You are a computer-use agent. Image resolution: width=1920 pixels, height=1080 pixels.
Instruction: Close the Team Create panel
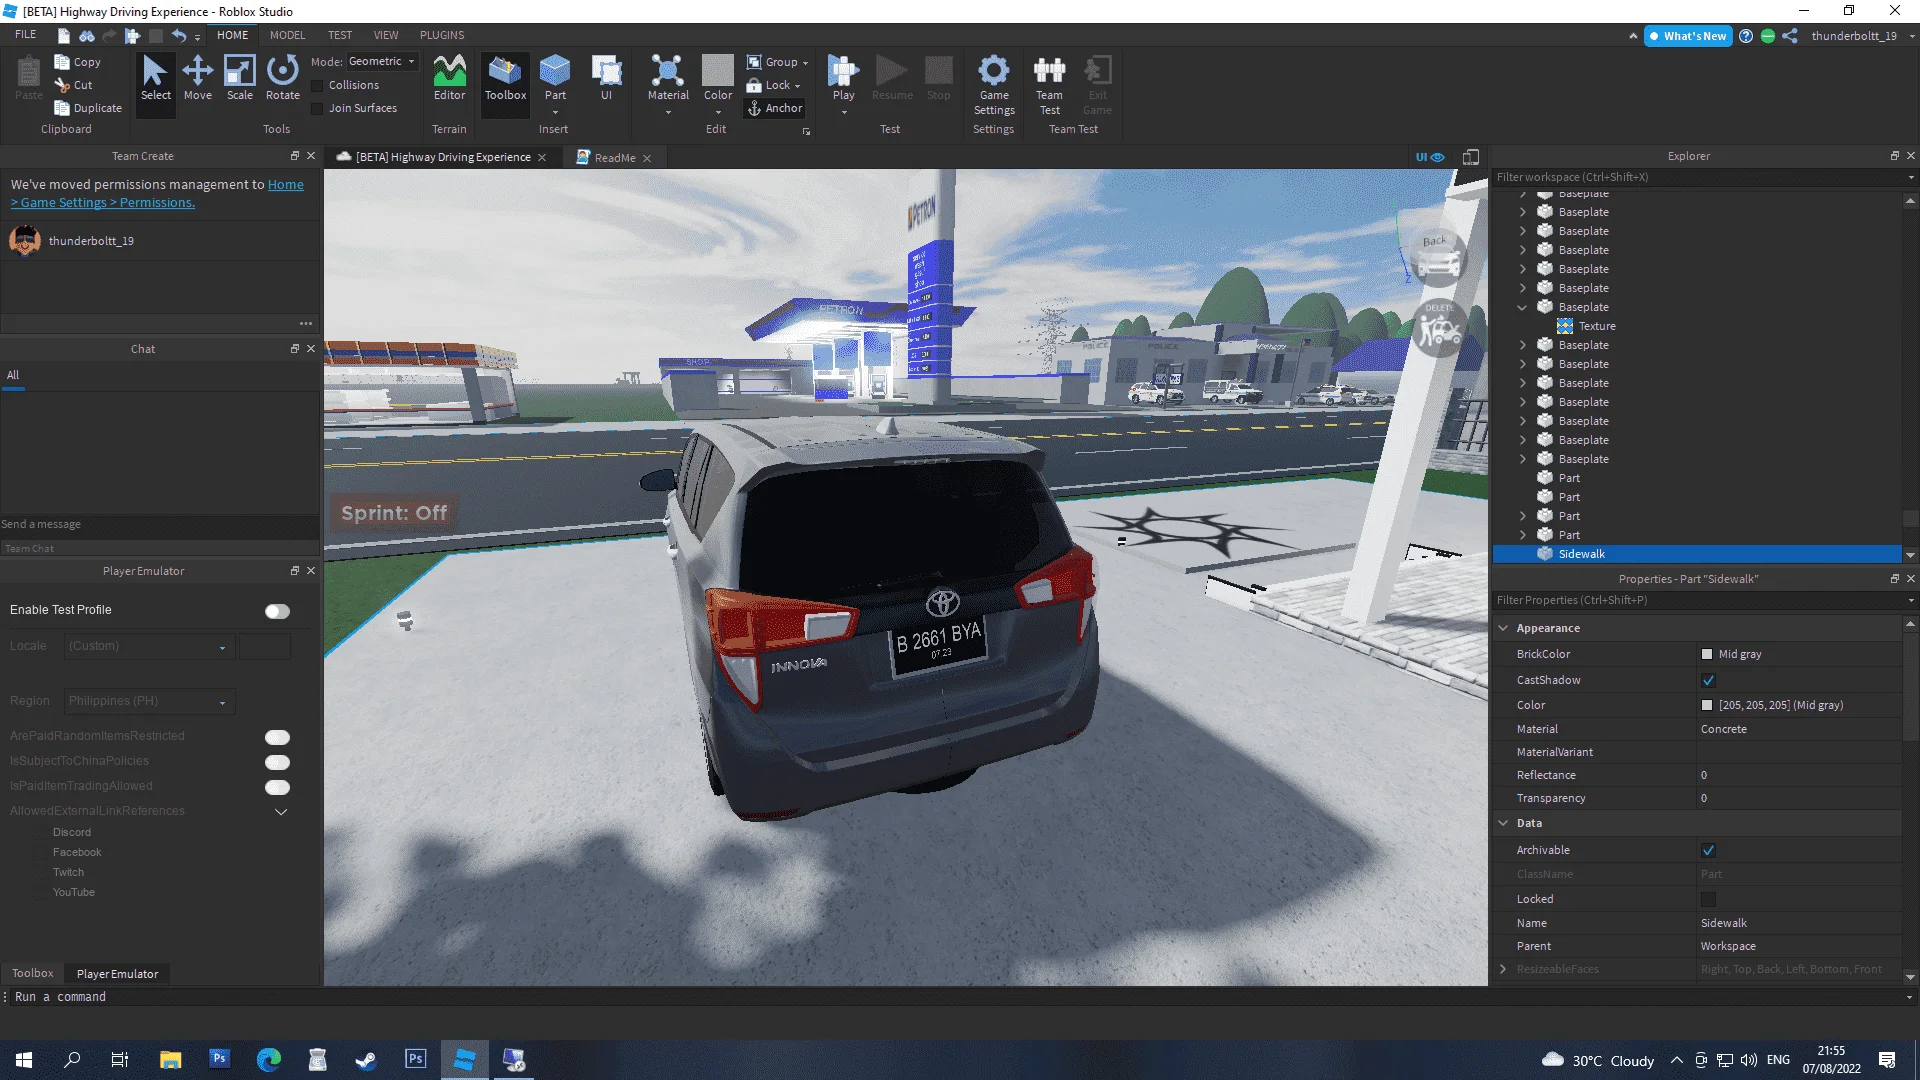point(310,156)
